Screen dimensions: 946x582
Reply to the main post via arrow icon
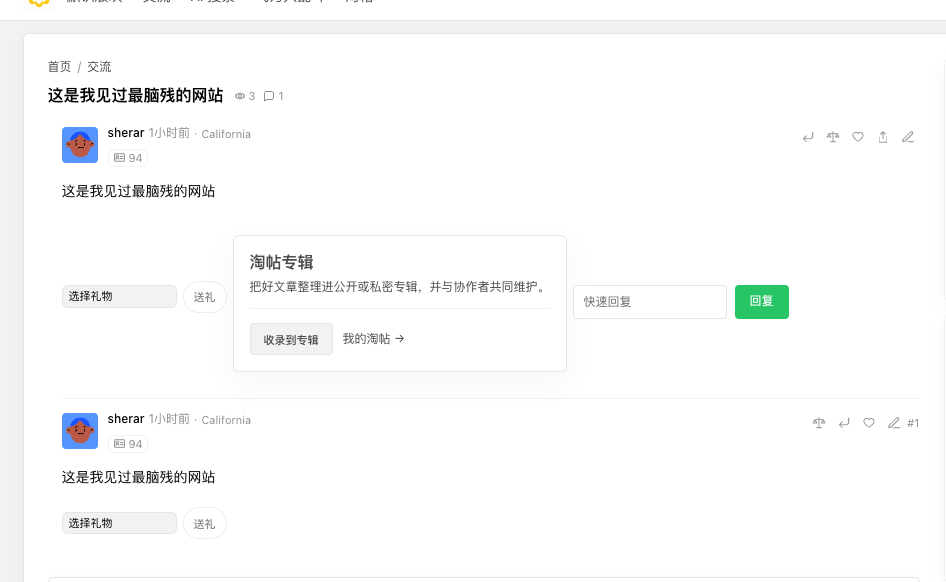pos(808,138)
